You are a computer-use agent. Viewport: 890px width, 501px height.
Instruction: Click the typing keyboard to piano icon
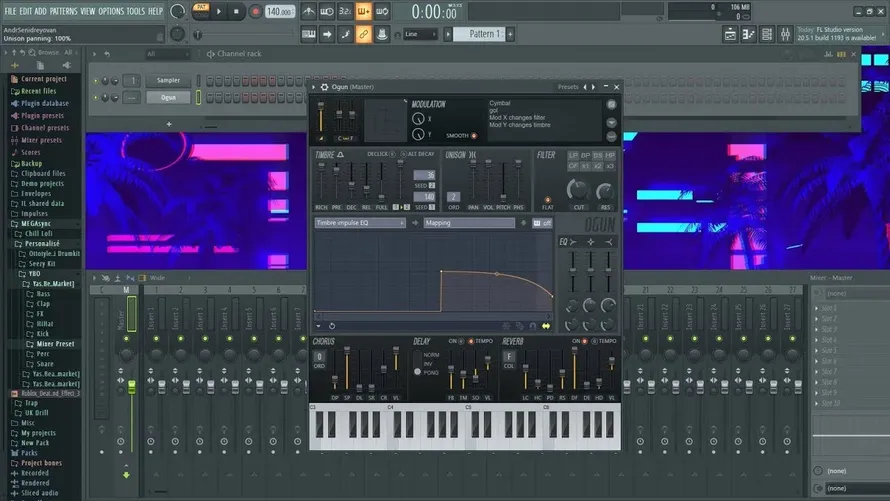[308, 34]
